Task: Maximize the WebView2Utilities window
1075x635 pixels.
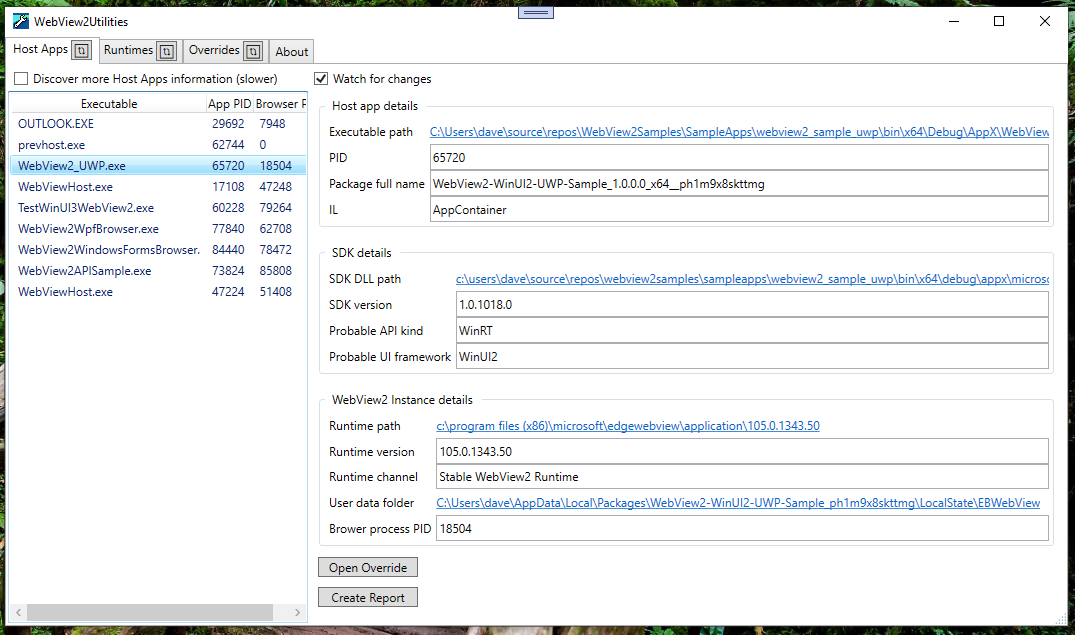Action: point(999,21)
